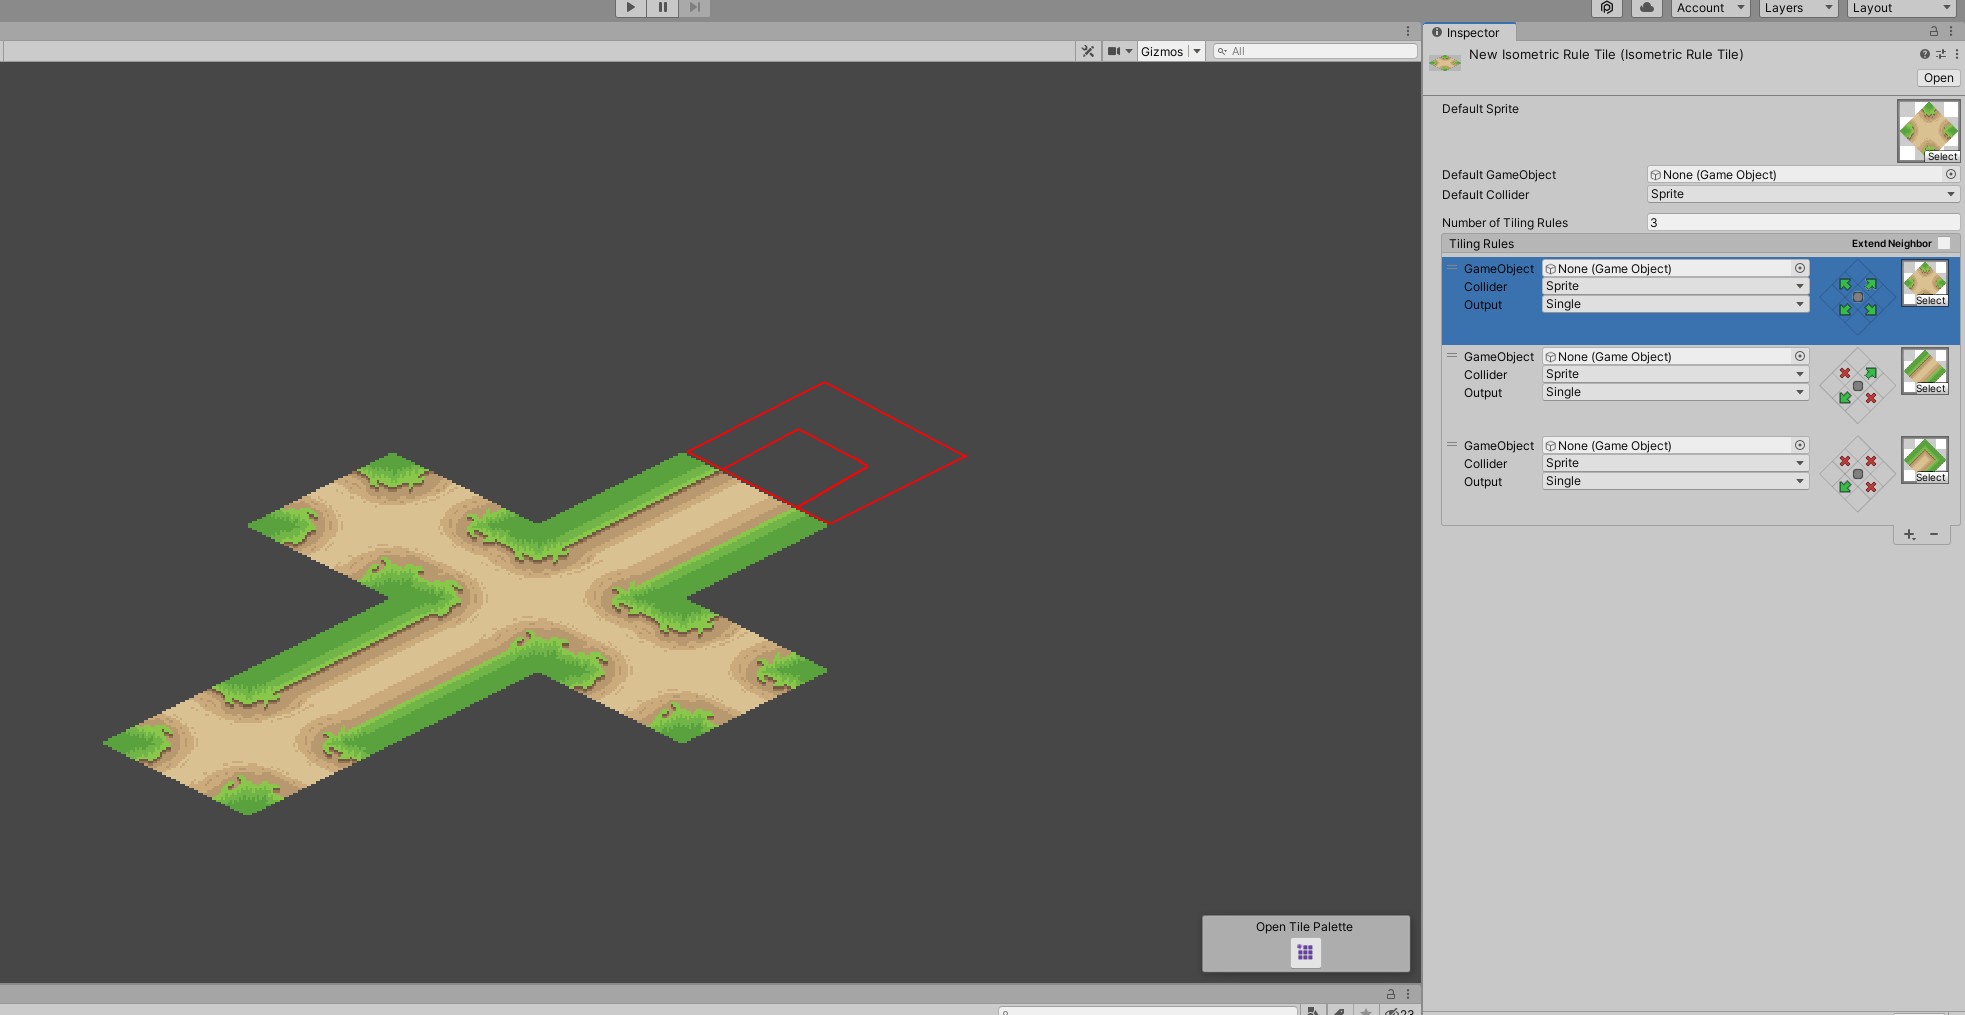Open the Isometric Rule Tile help icon
The image size is (1965, 1015).
(1923, 54)
